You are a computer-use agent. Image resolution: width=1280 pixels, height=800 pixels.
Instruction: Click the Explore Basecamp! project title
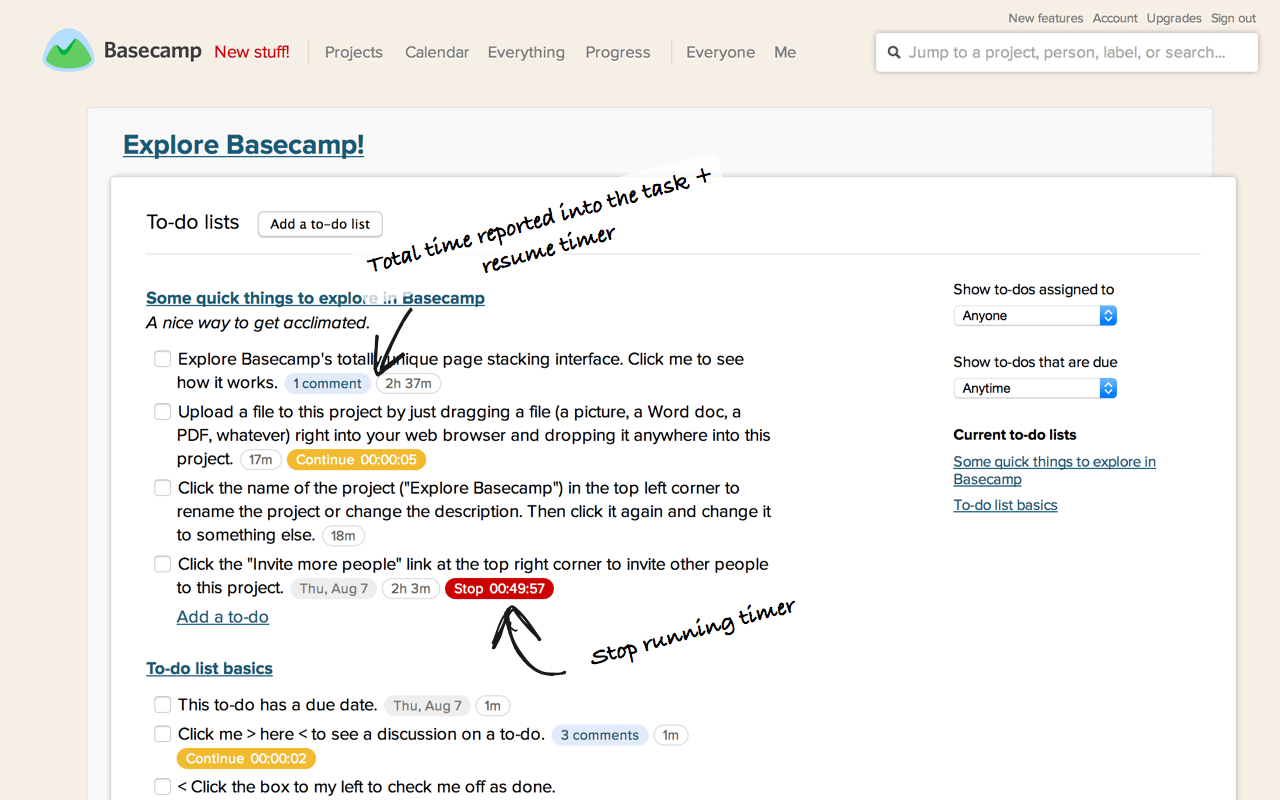[243, 145]
